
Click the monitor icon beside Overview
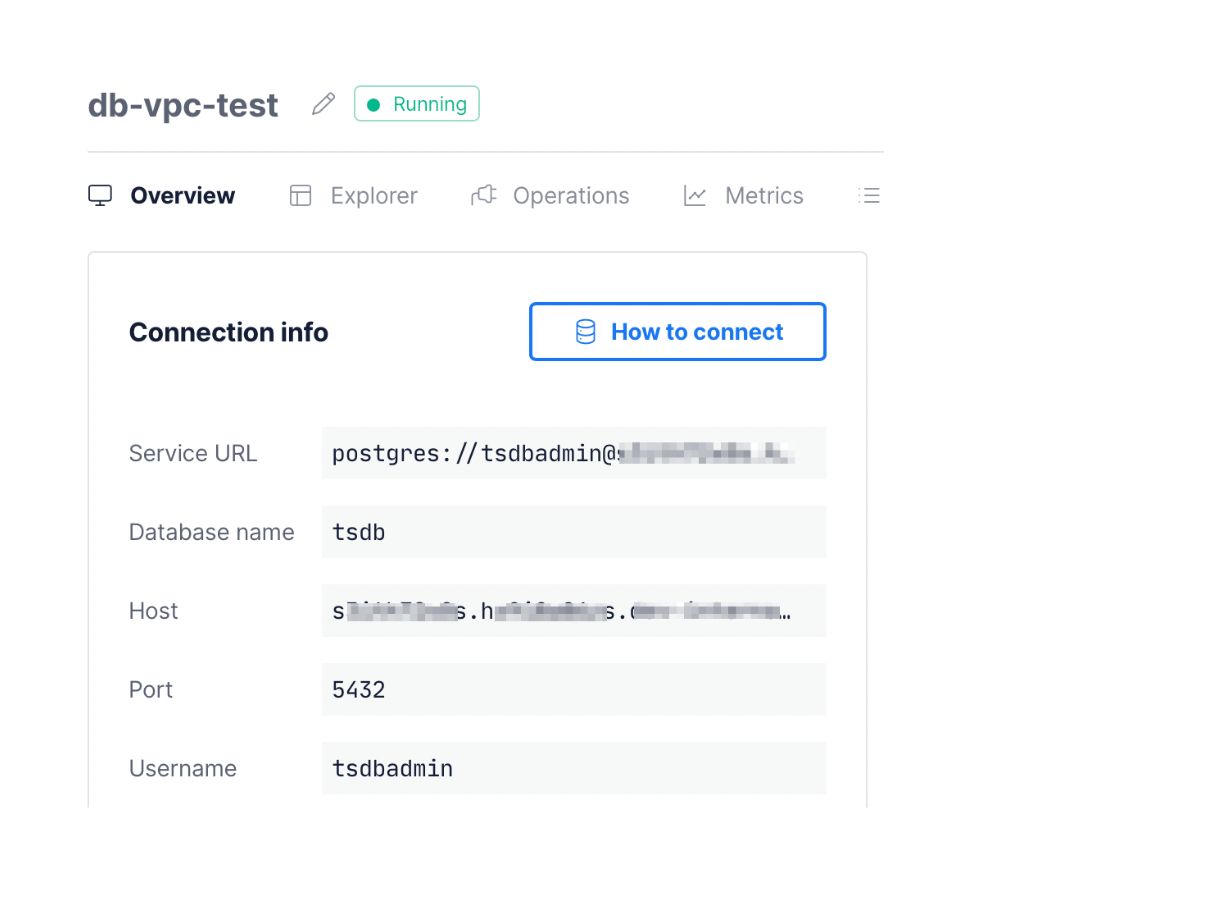100,196
